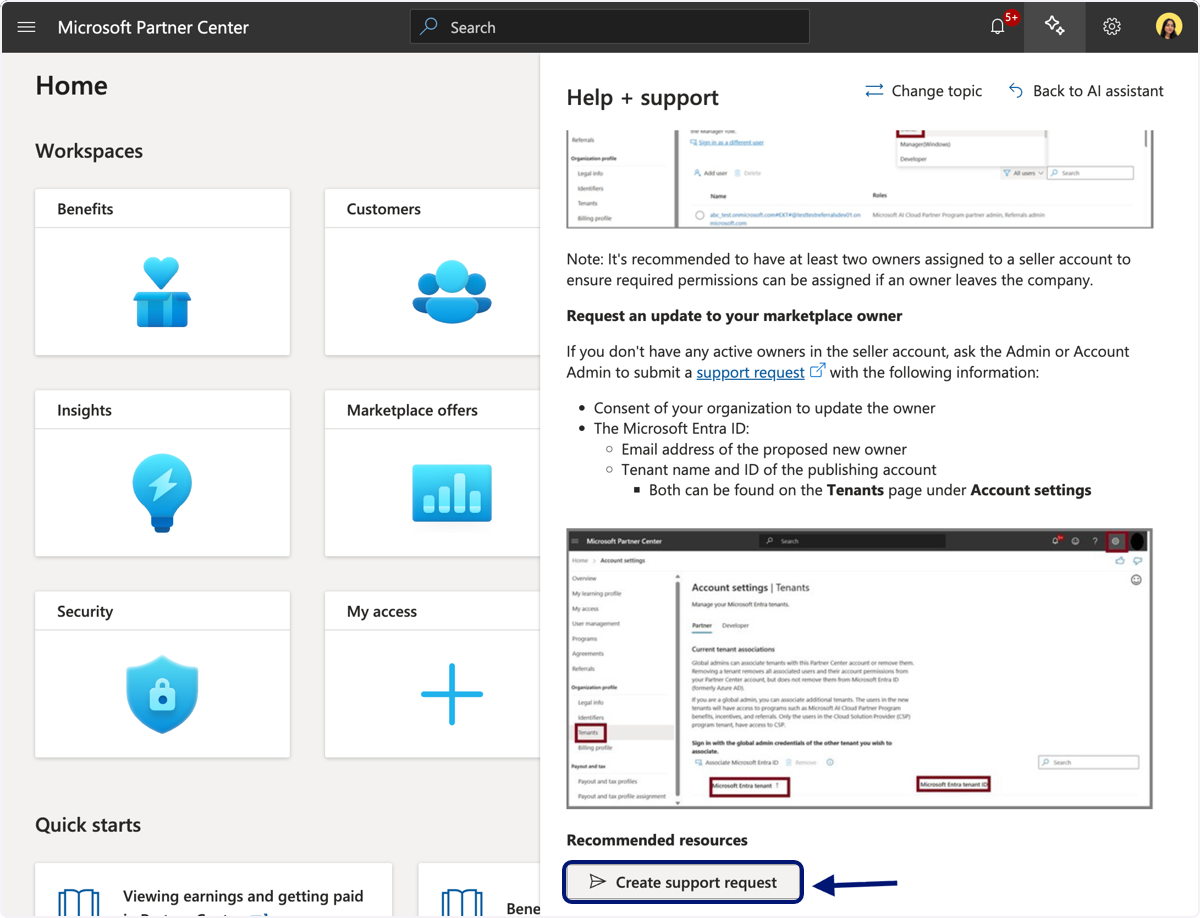Click the Back to AI assistant arrow icon
Screen dimensions: 1200x918
(x=1015, y=91)
